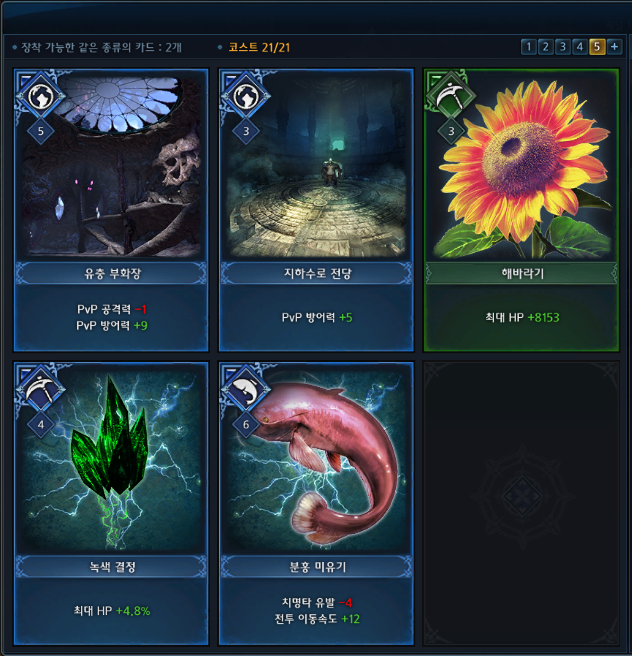This screenshot has height=656, width=632.
Task: Click cost 6 diamond on 분홍 미유기
Action: point(246,425)
